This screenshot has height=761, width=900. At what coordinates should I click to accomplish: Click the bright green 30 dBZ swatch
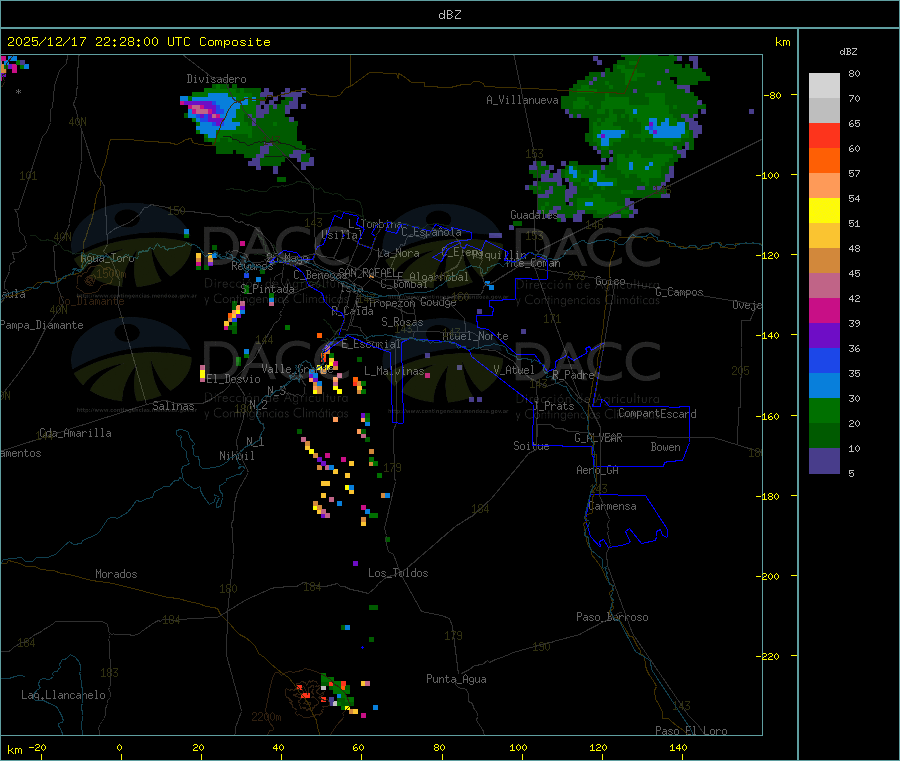pos(824,410)
